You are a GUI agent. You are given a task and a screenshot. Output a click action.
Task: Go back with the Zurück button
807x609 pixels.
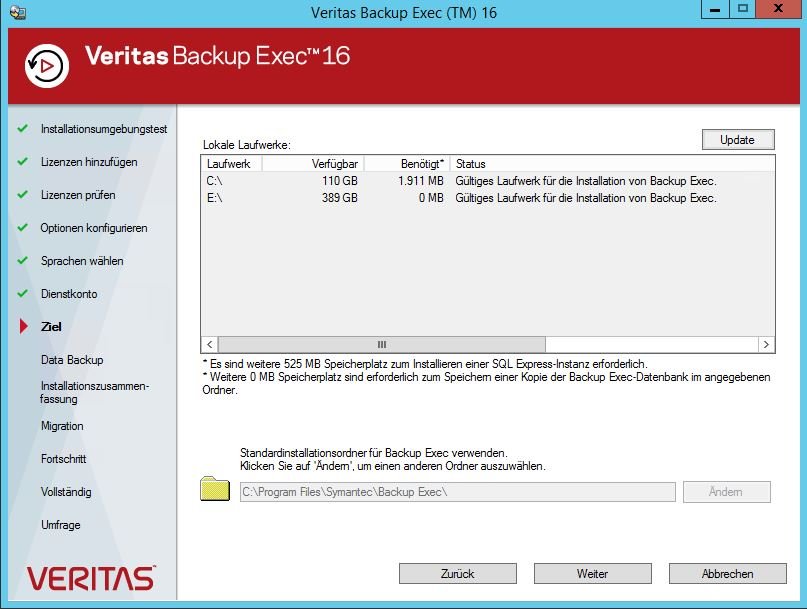pos(458,573)
